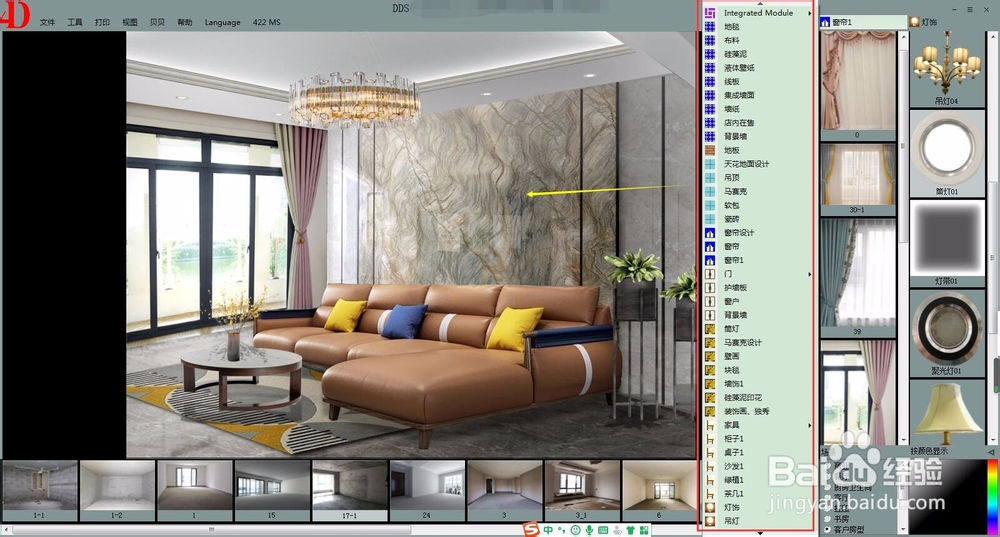Click the 护墙板 door-style icon
The image size is (1000, 537).
point(710,288)
